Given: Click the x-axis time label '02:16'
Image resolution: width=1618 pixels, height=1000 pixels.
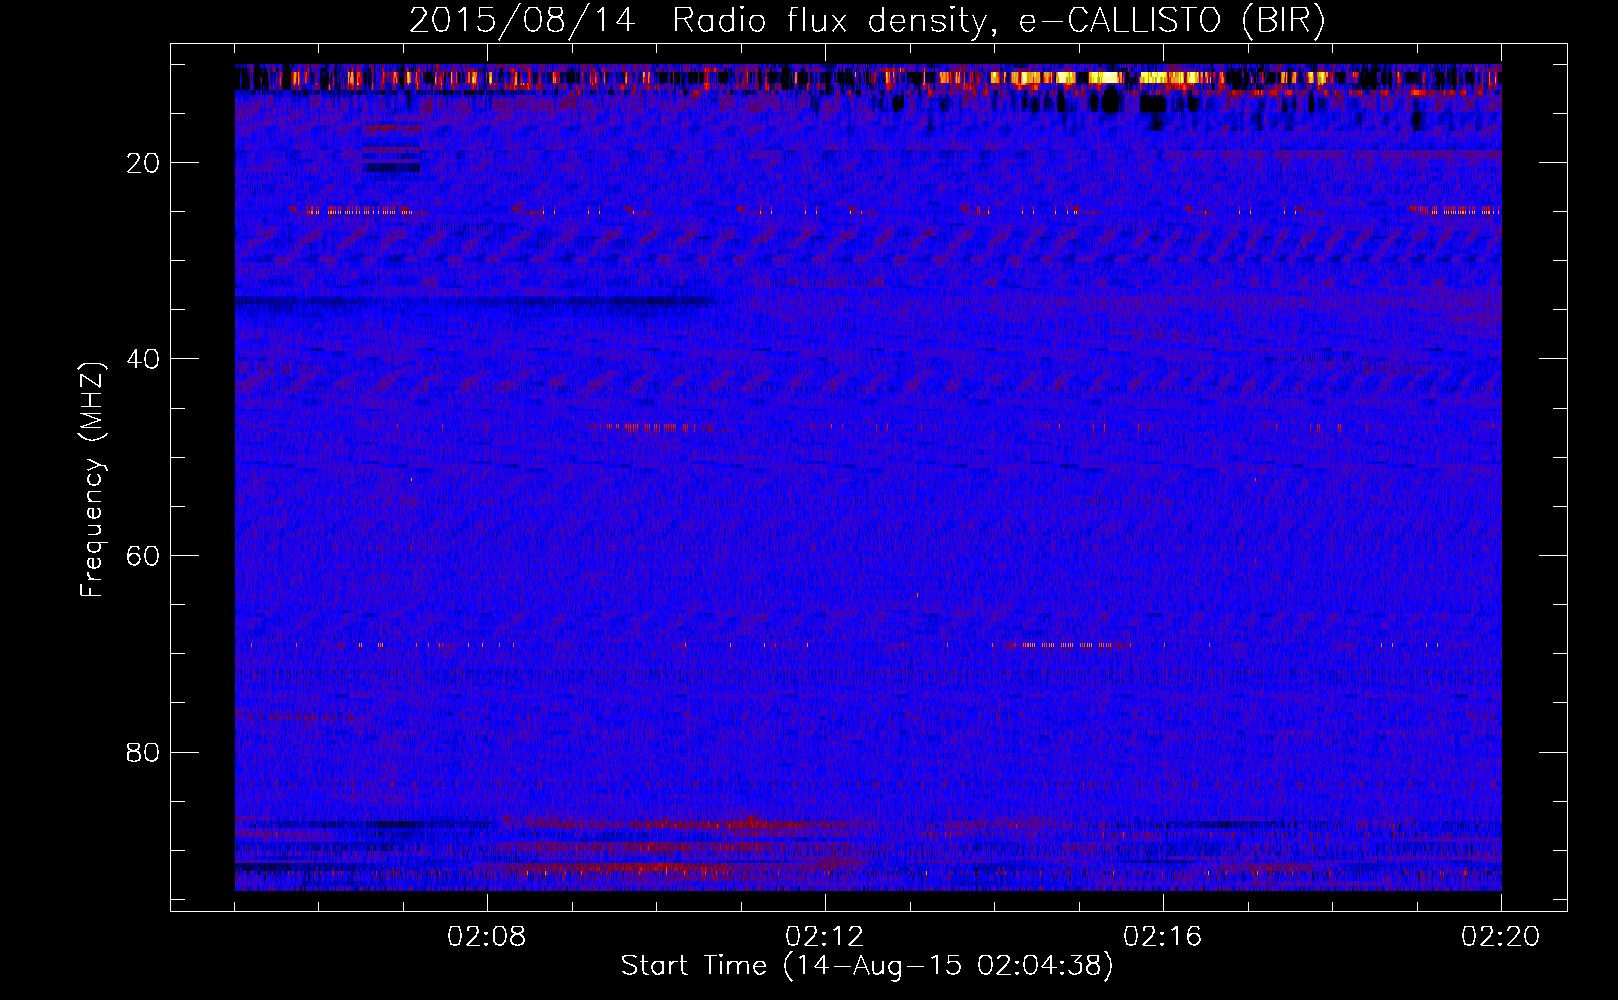Looking at the screenshot, I should tap(1163, 937).
